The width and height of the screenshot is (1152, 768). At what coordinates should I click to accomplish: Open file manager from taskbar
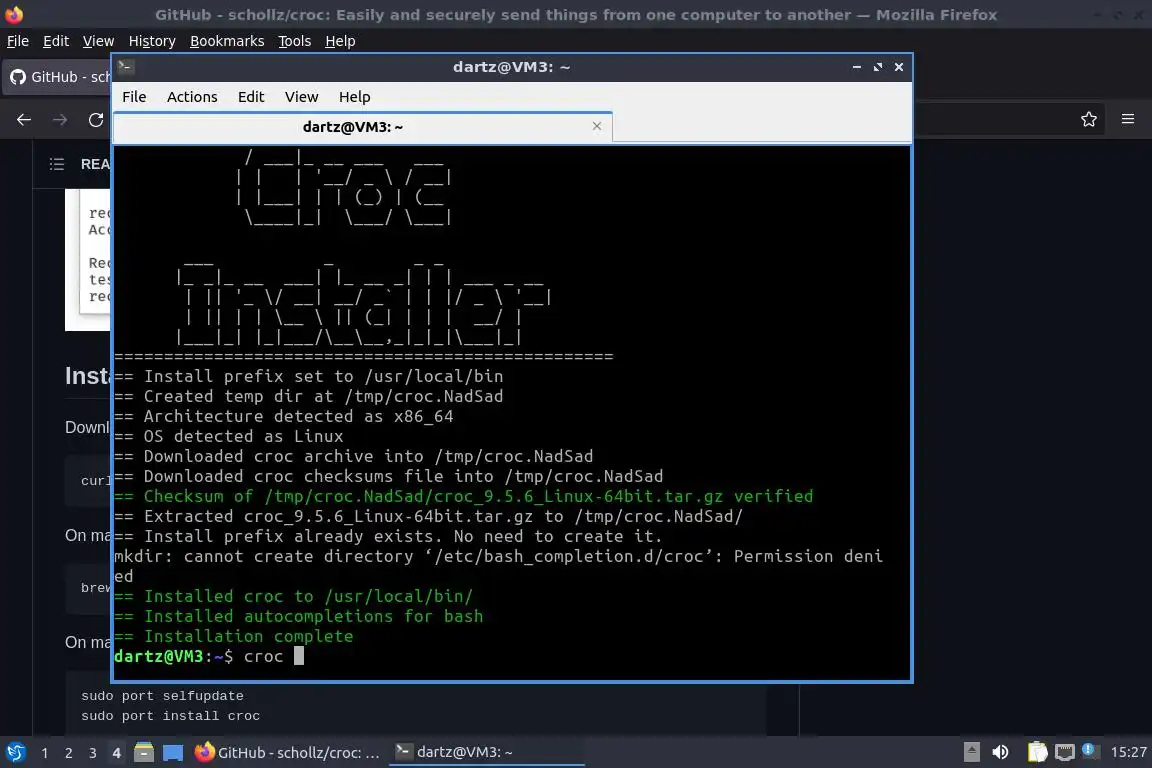(144, 752)
